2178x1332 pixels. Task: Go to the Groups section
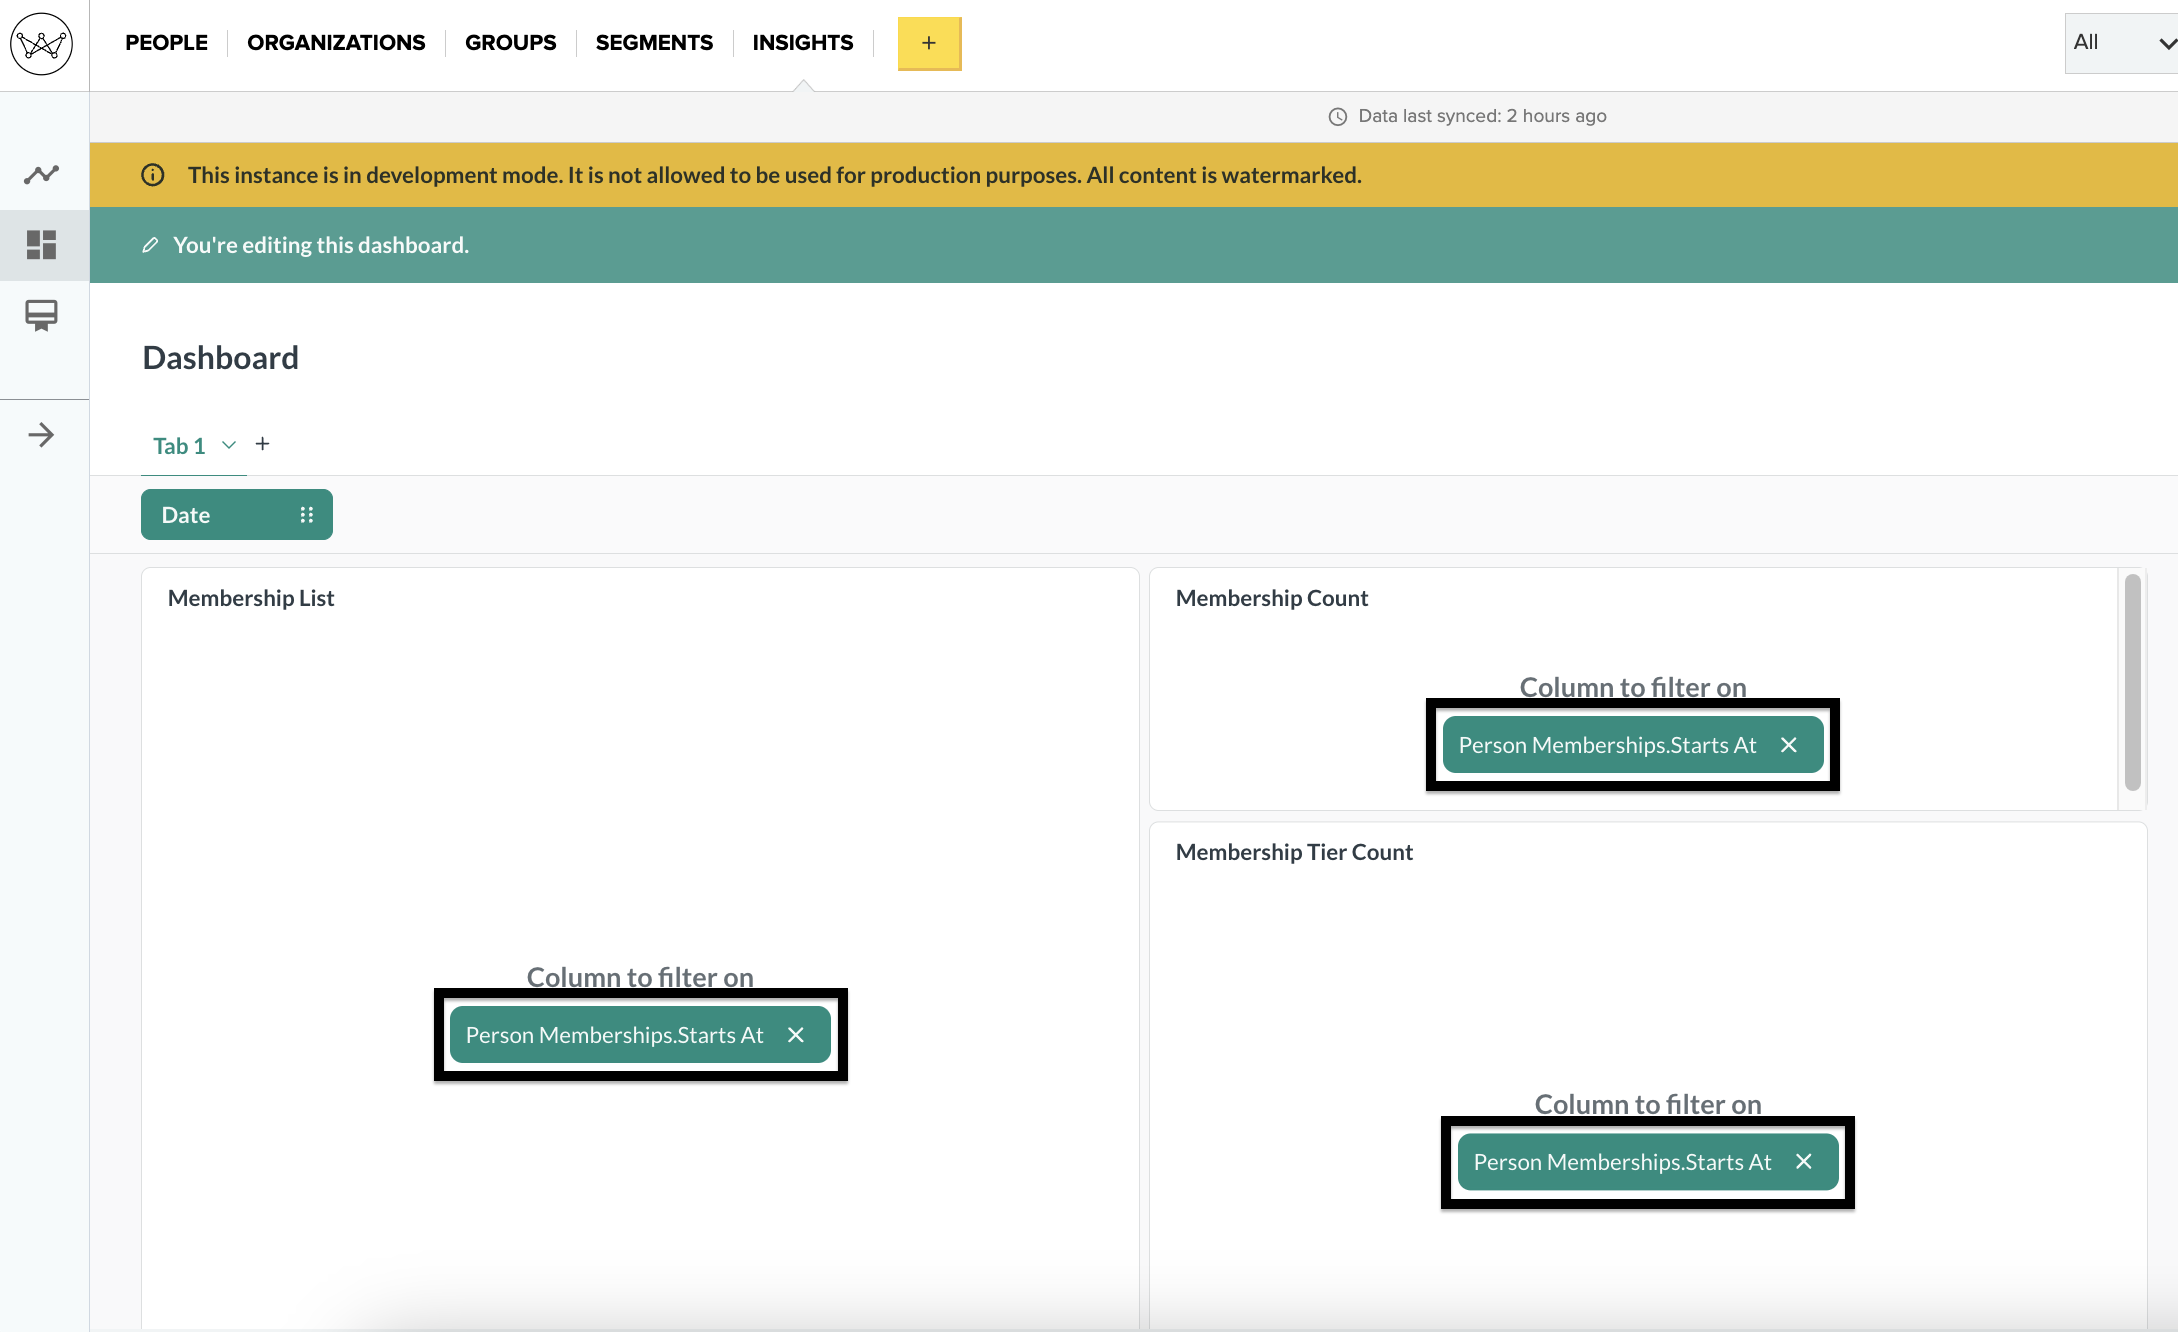510,43
